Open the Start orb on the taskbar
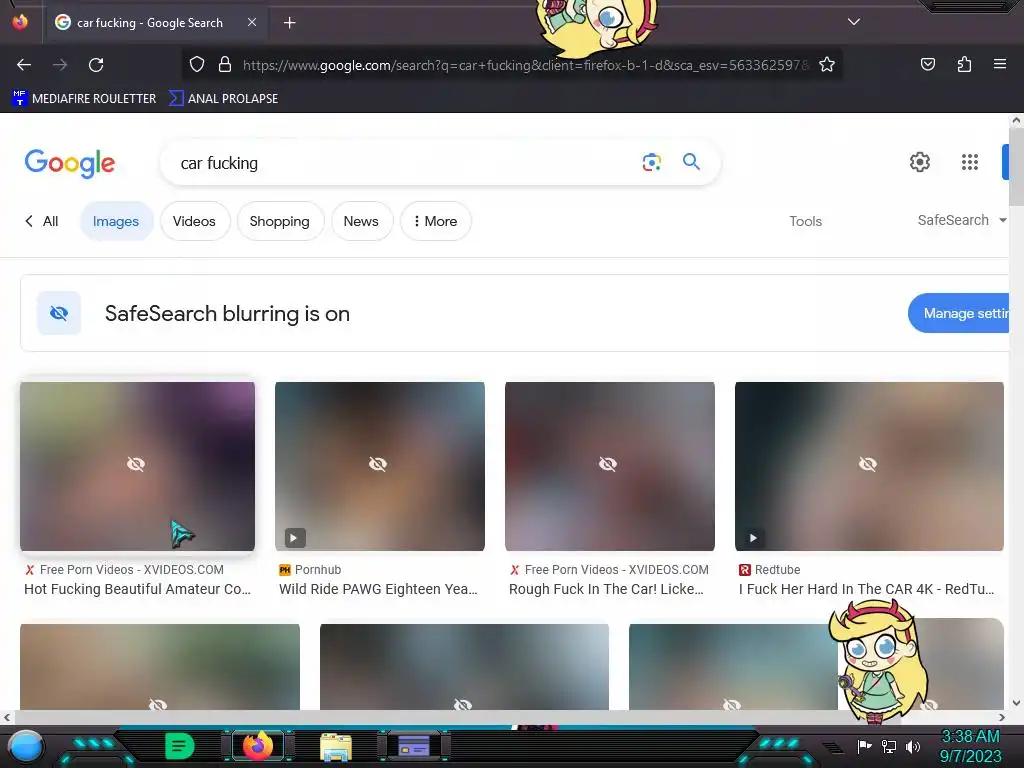Image resolution: width=1024 pixels, height=768 pixels. (26, 746)
